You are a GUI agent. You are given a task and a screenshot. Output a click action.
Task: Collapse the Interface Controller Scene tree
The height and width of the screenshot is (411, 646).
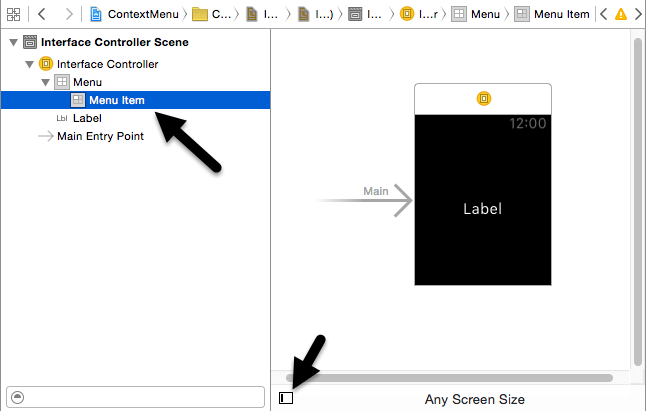(x=11, y=43)
